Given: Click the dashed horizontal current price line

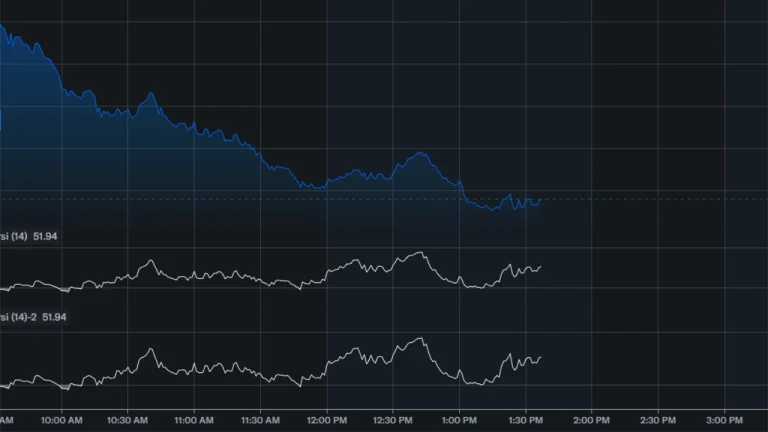Looking at the screenshot, I should pyautogui.click(x=650, y=200).
